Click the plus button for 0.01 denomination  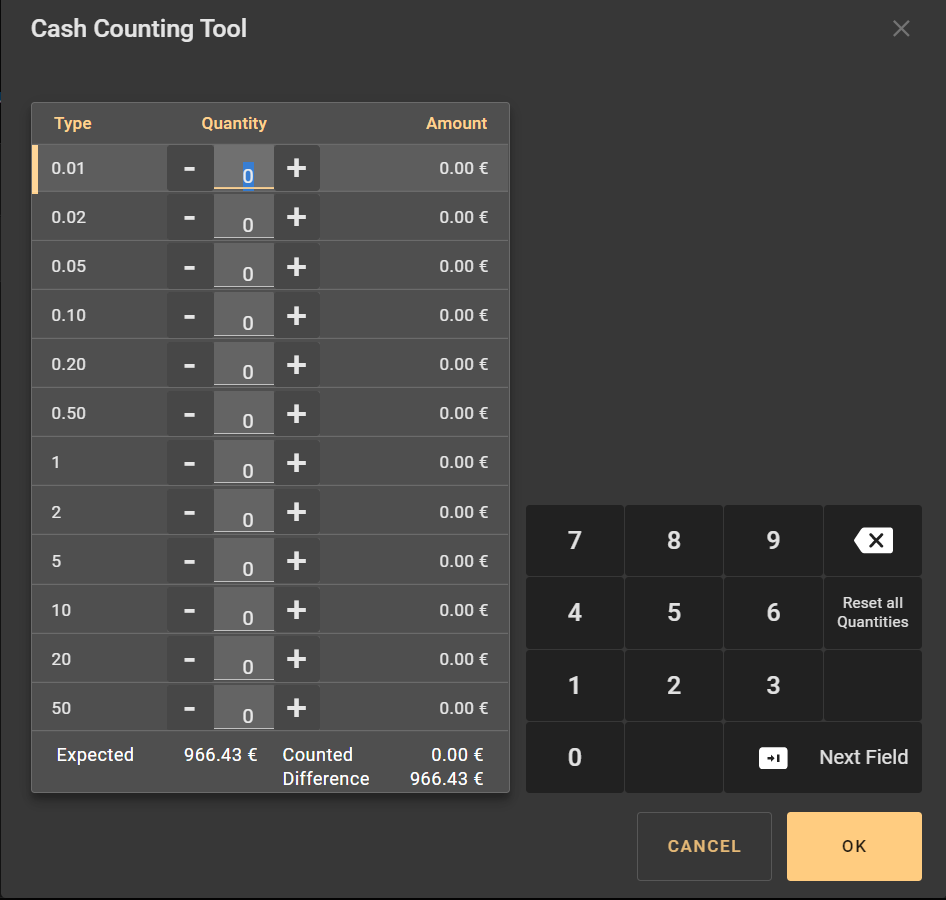point(296,168)
